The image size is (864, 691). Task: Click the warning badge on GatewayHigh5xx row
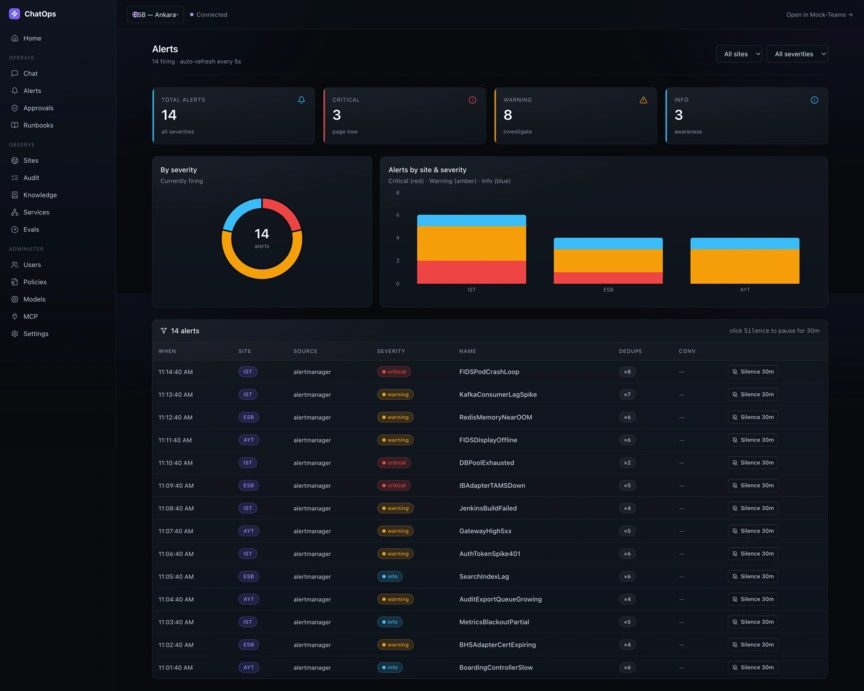click(x=395, y=531)
